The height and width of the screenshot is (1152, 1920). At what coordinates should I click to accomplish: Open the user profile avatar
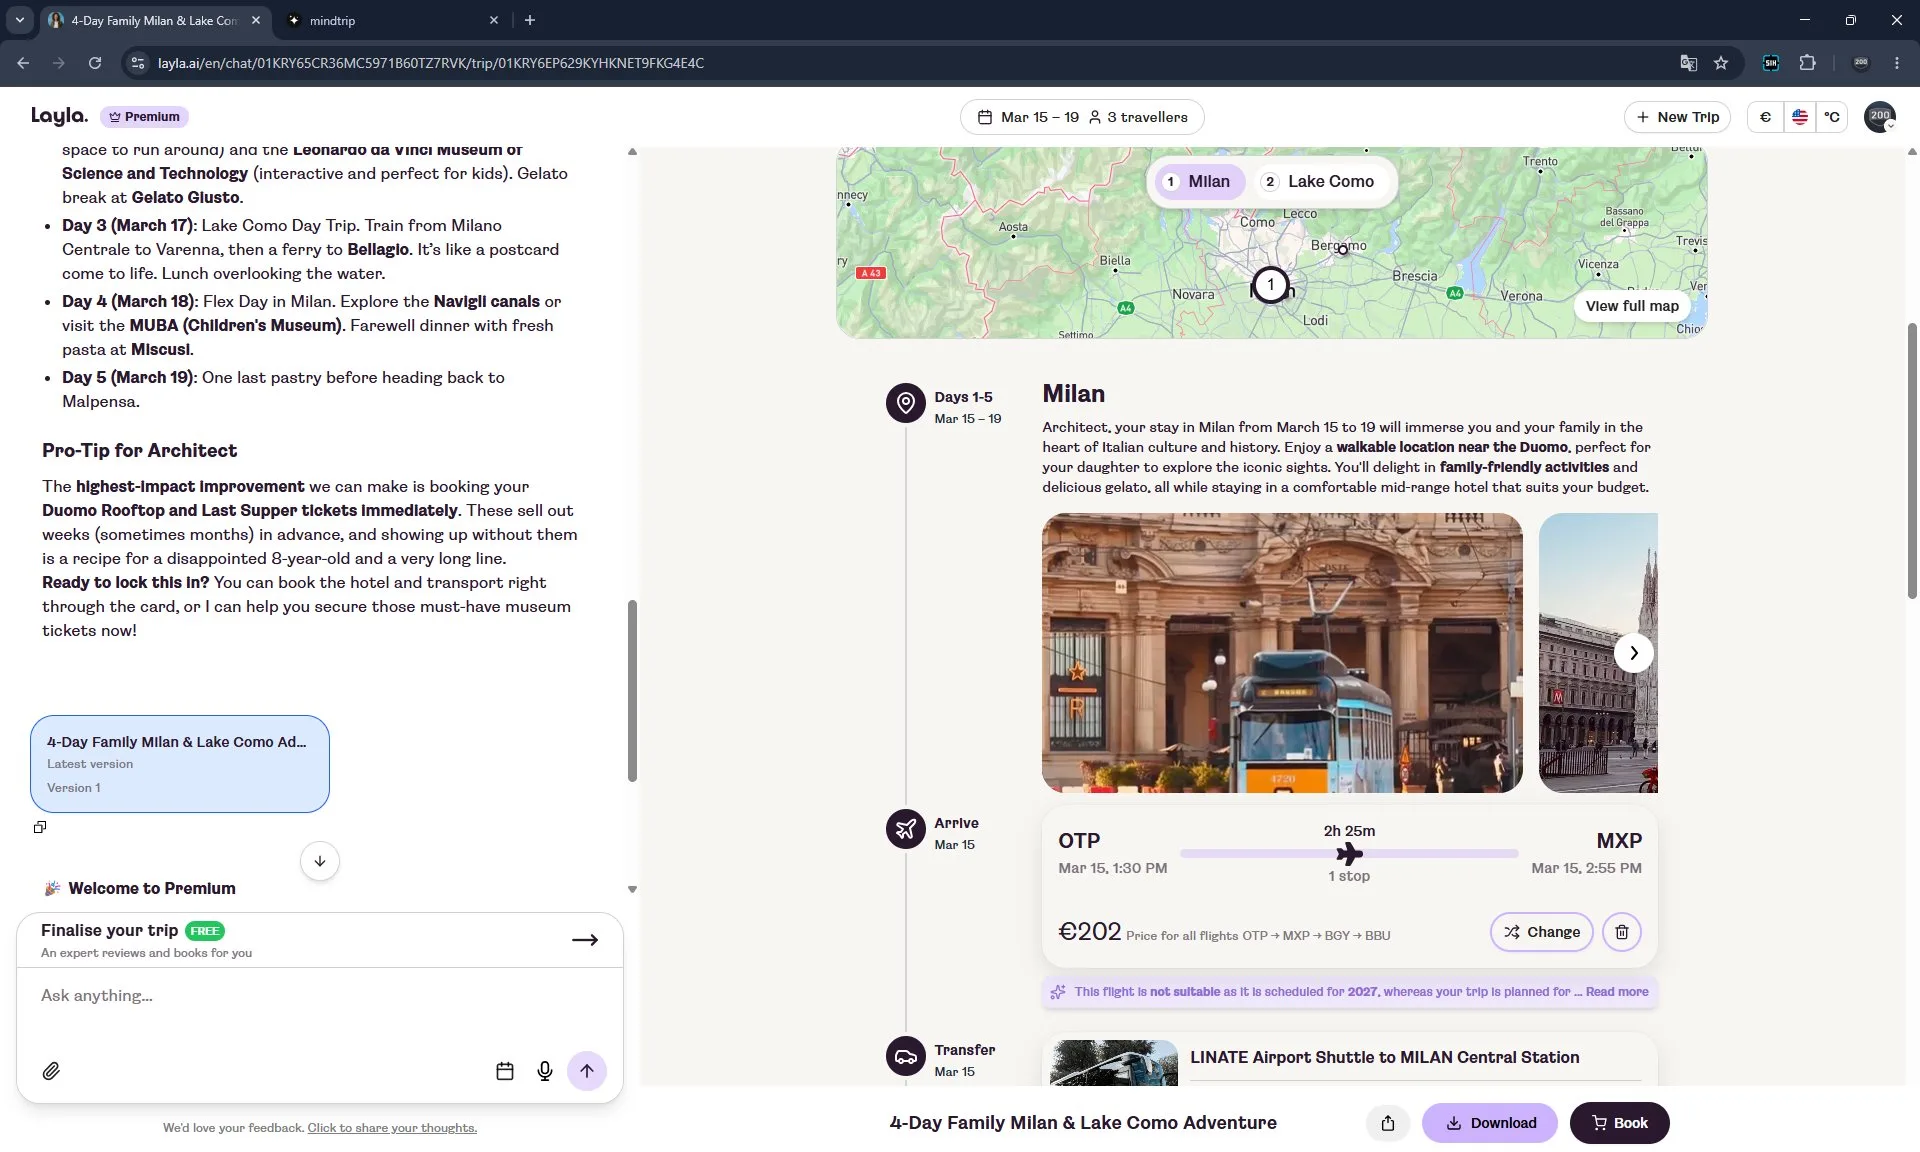[1880, 117]
